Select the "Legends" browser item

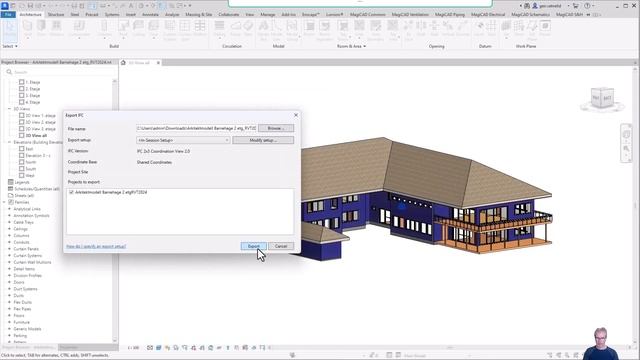22,182
